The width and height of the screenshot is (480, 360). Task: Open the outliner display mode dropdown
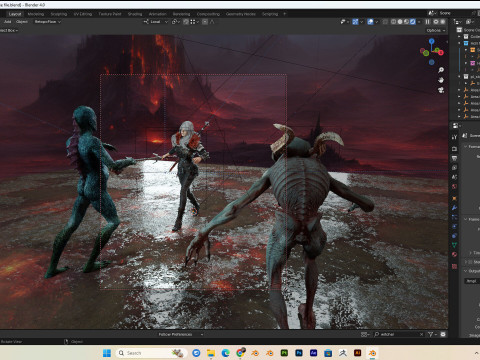point(470,22)
